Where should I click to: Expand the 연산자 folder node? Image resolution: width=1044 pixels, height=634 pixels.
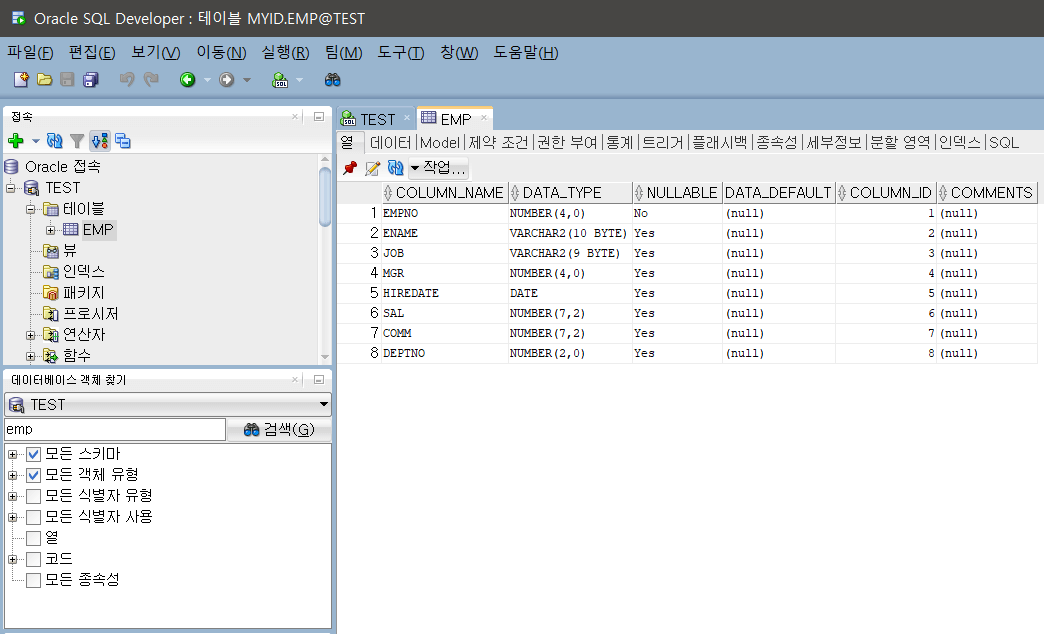point(31,335)
